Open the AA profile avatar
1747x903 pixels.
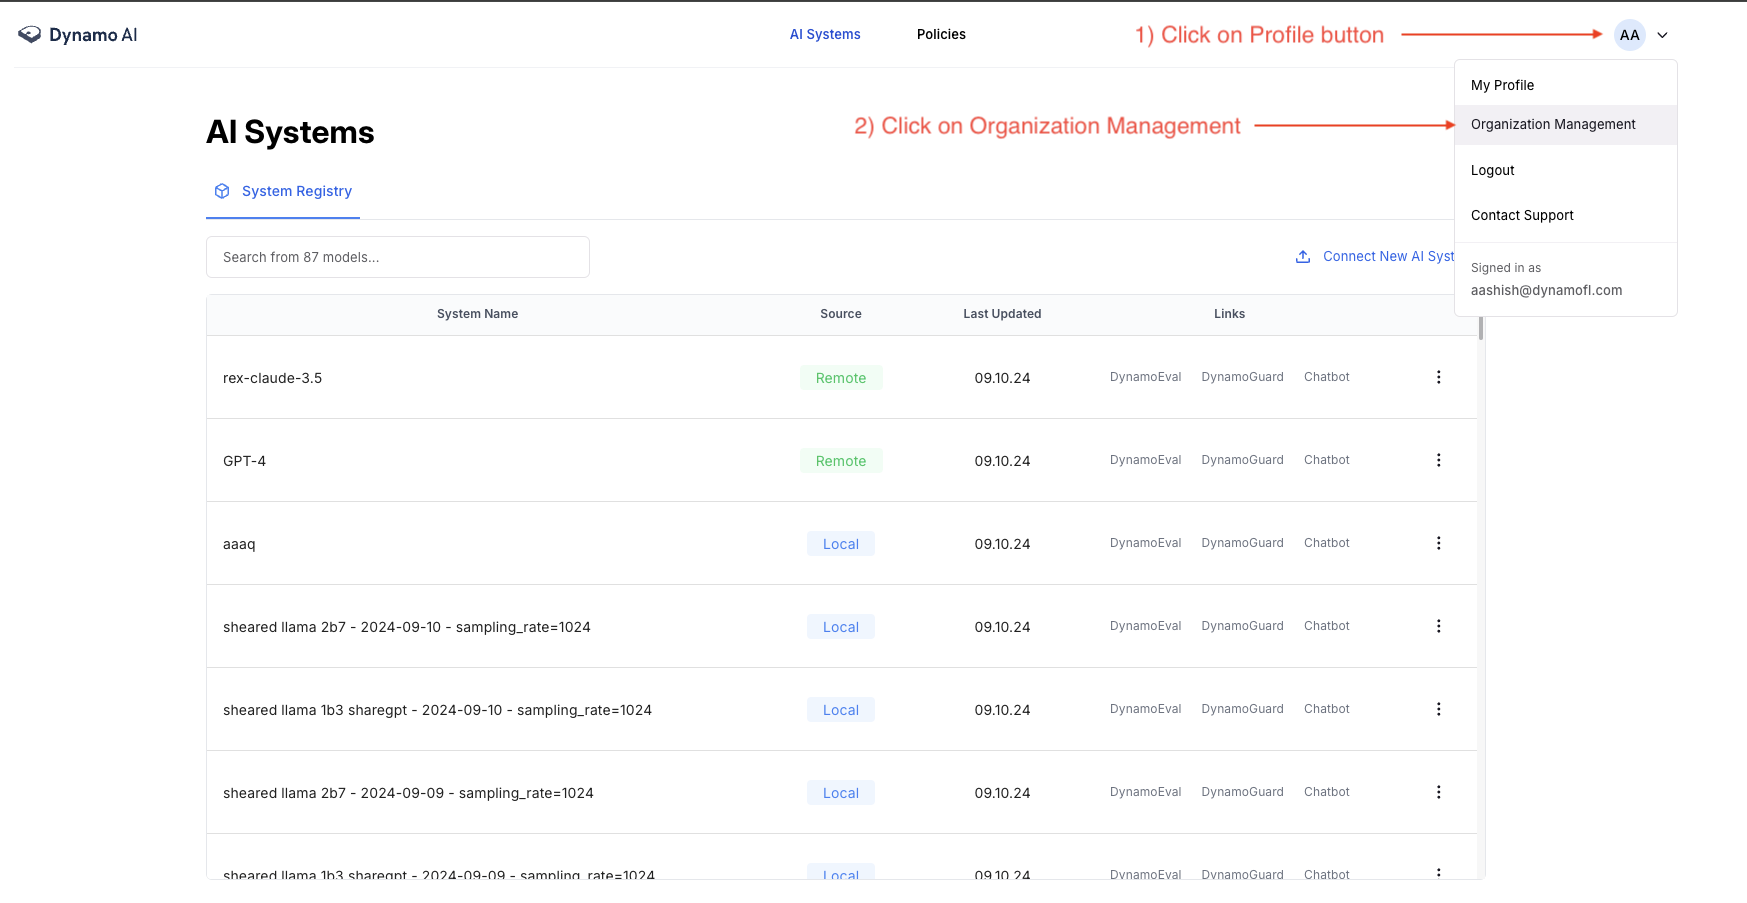point(1630,35)
